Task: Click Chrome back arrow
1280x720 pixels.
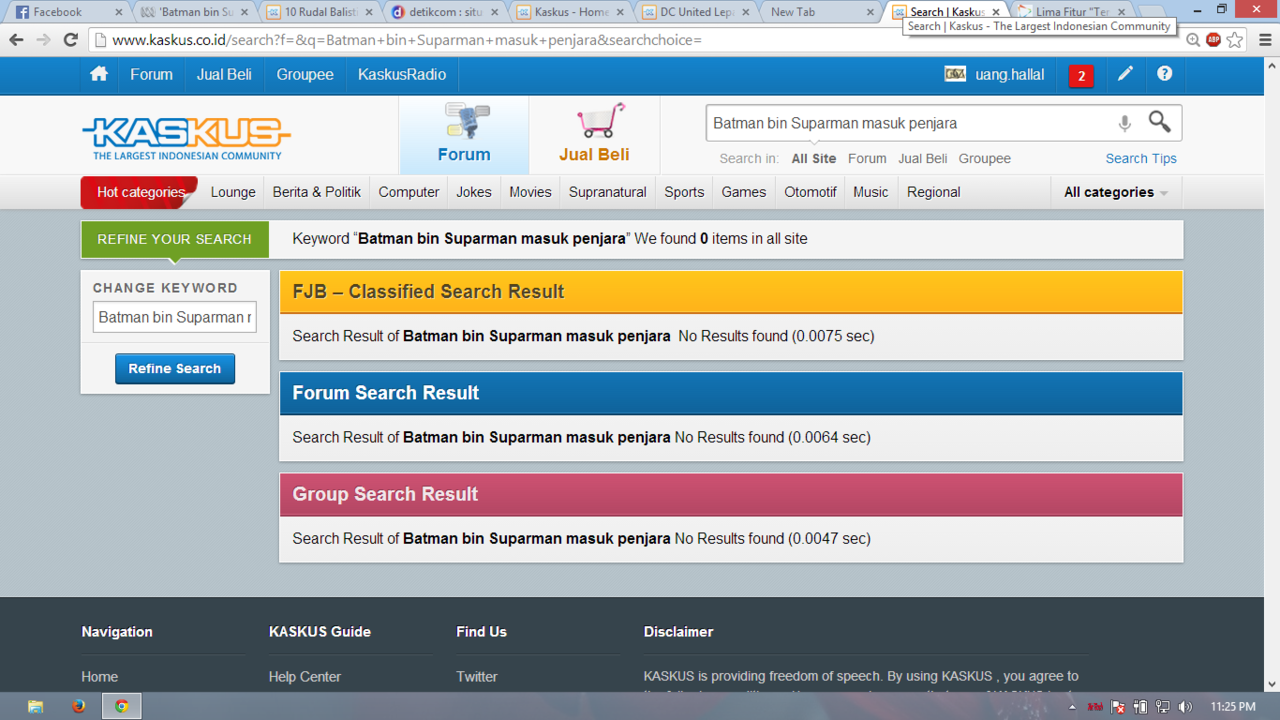Action: pos(16,40)
